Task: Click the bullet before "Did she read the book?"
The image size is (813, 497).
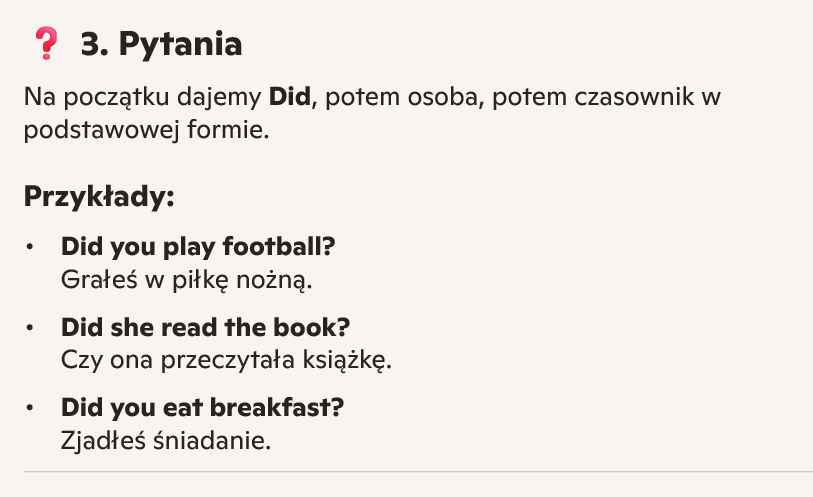Action: pyautogui.click(x=32, y=327)
